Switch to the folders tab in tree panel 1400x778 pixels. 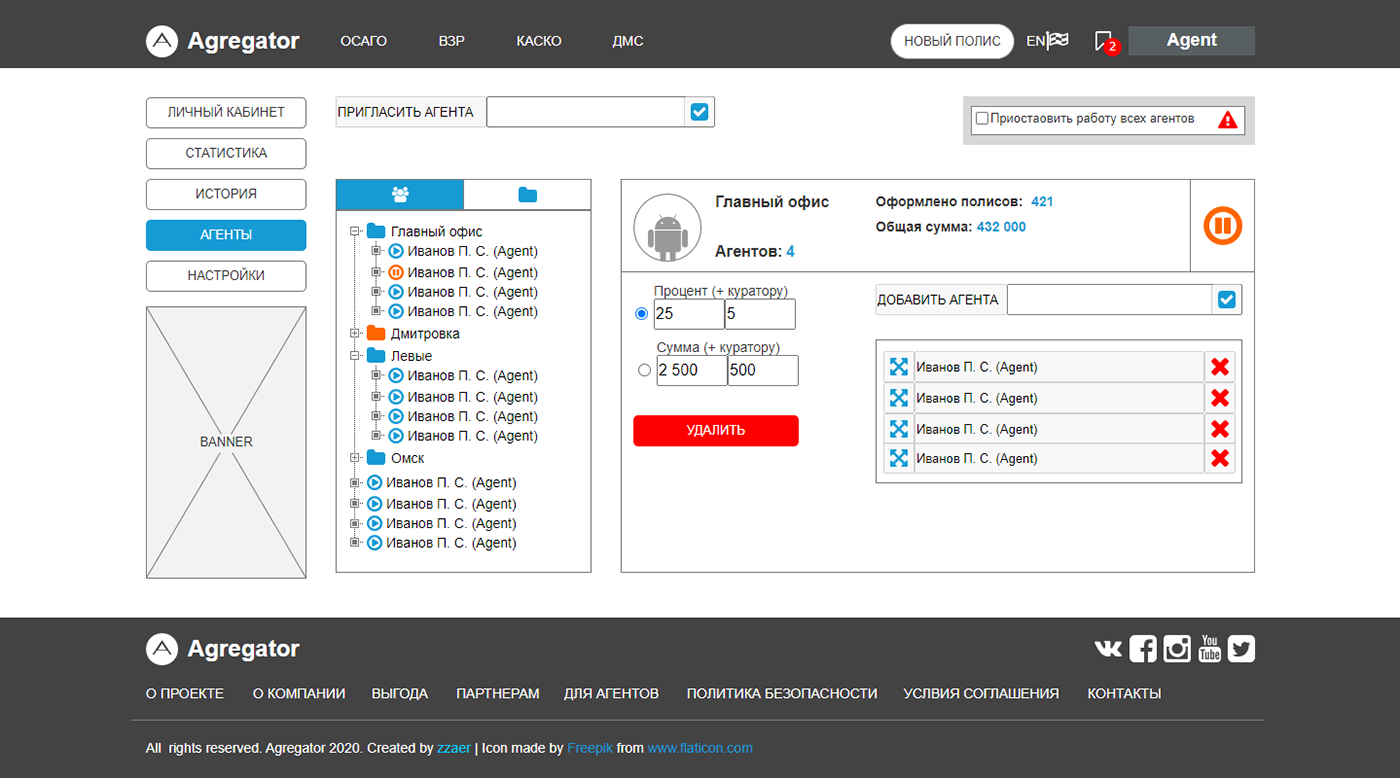[527, 195]
